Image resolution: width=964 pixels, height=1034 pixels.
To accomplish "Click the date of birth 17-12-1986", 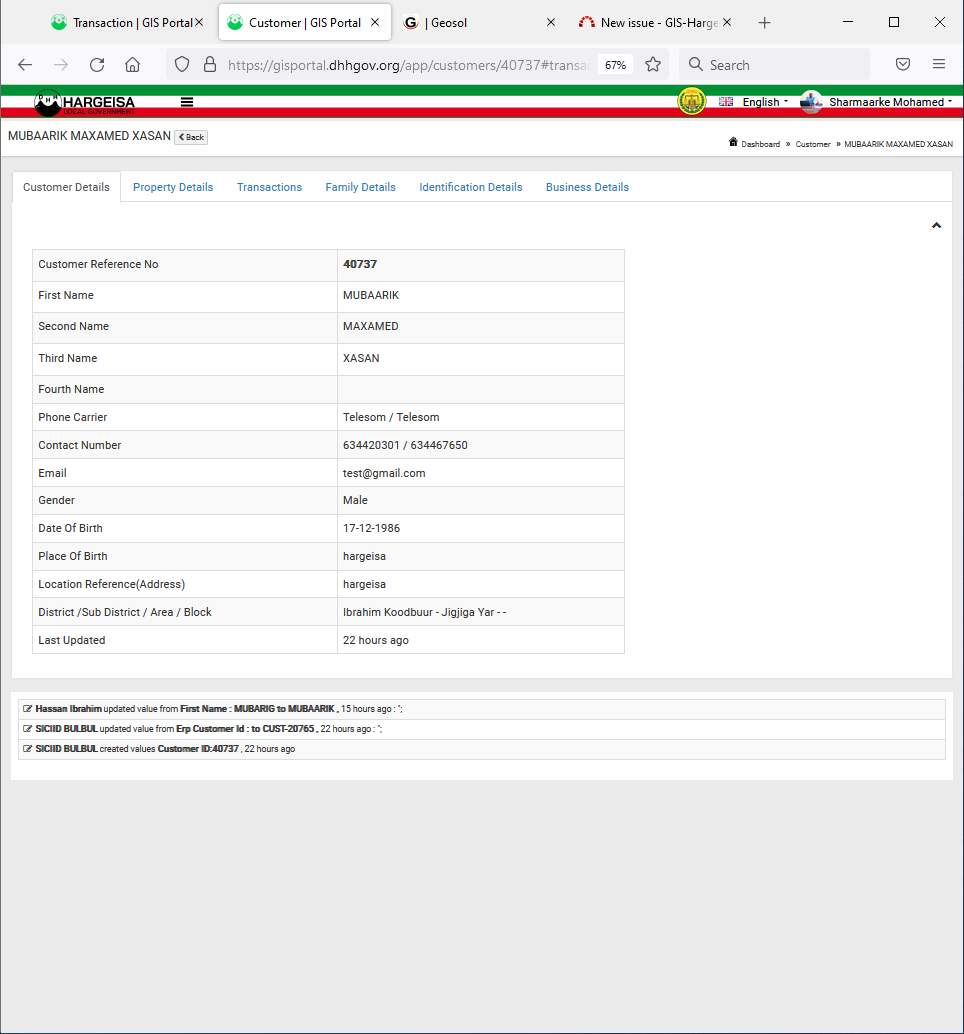I will coord(371,528).
